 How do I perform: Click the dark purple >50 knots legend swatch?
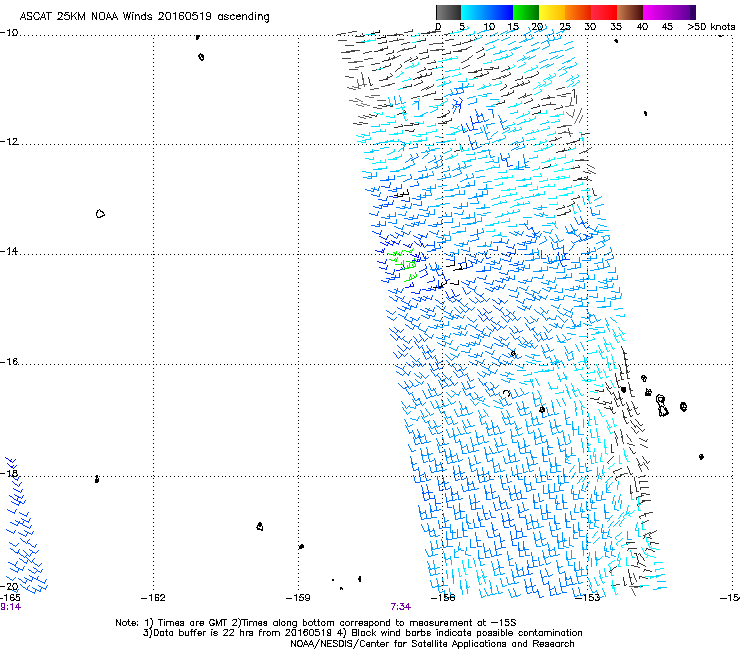click(x=693, y=12)
